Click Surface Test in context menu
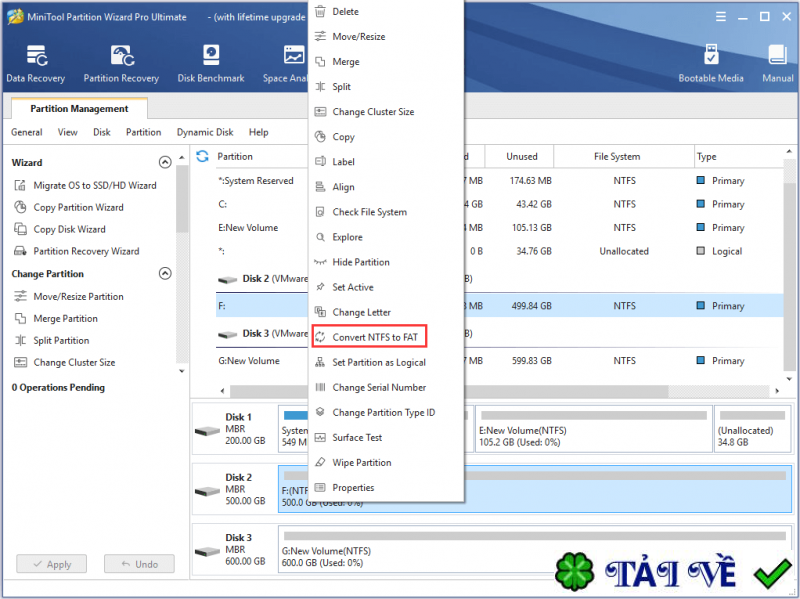The image size is (800, 599). (357, 438)
